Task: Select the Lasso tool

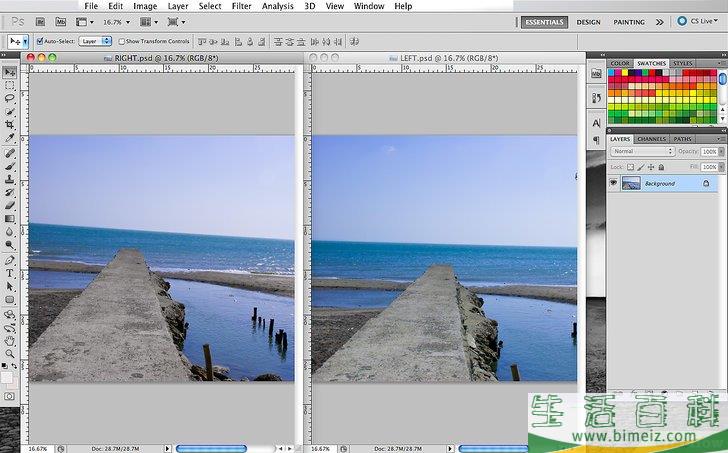Action: (10, 98)
